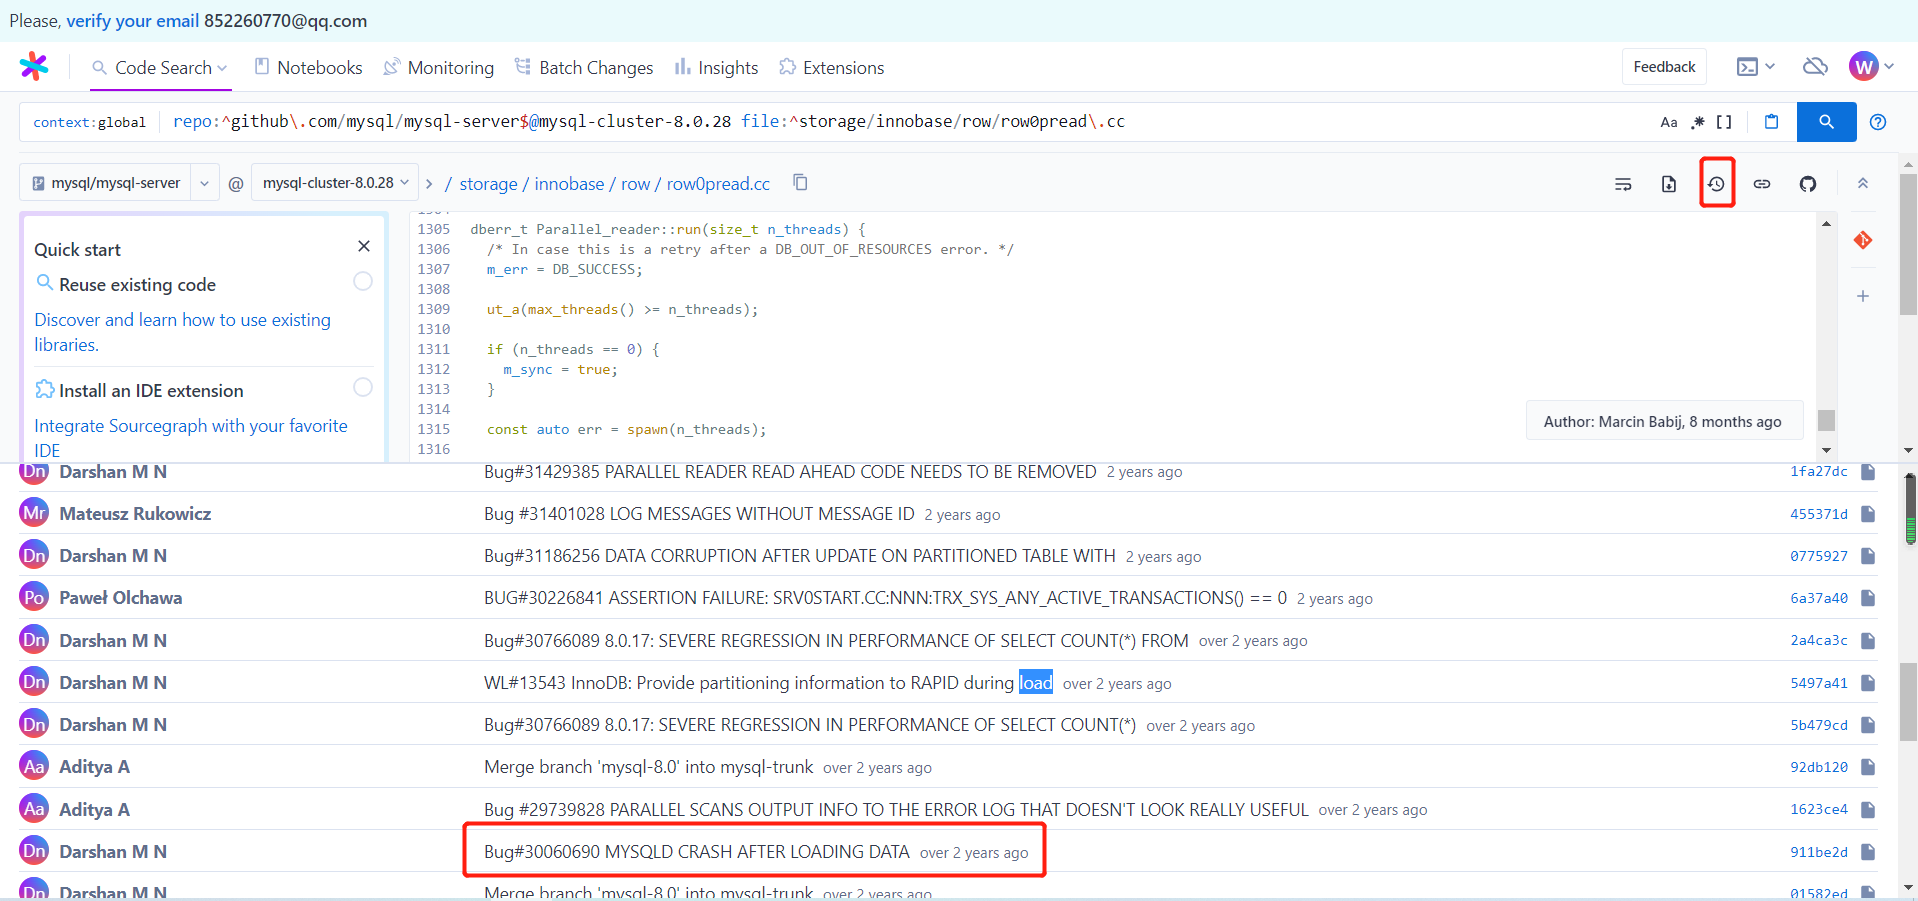Click the plus icon to add an extension

tap(1863, 296)
